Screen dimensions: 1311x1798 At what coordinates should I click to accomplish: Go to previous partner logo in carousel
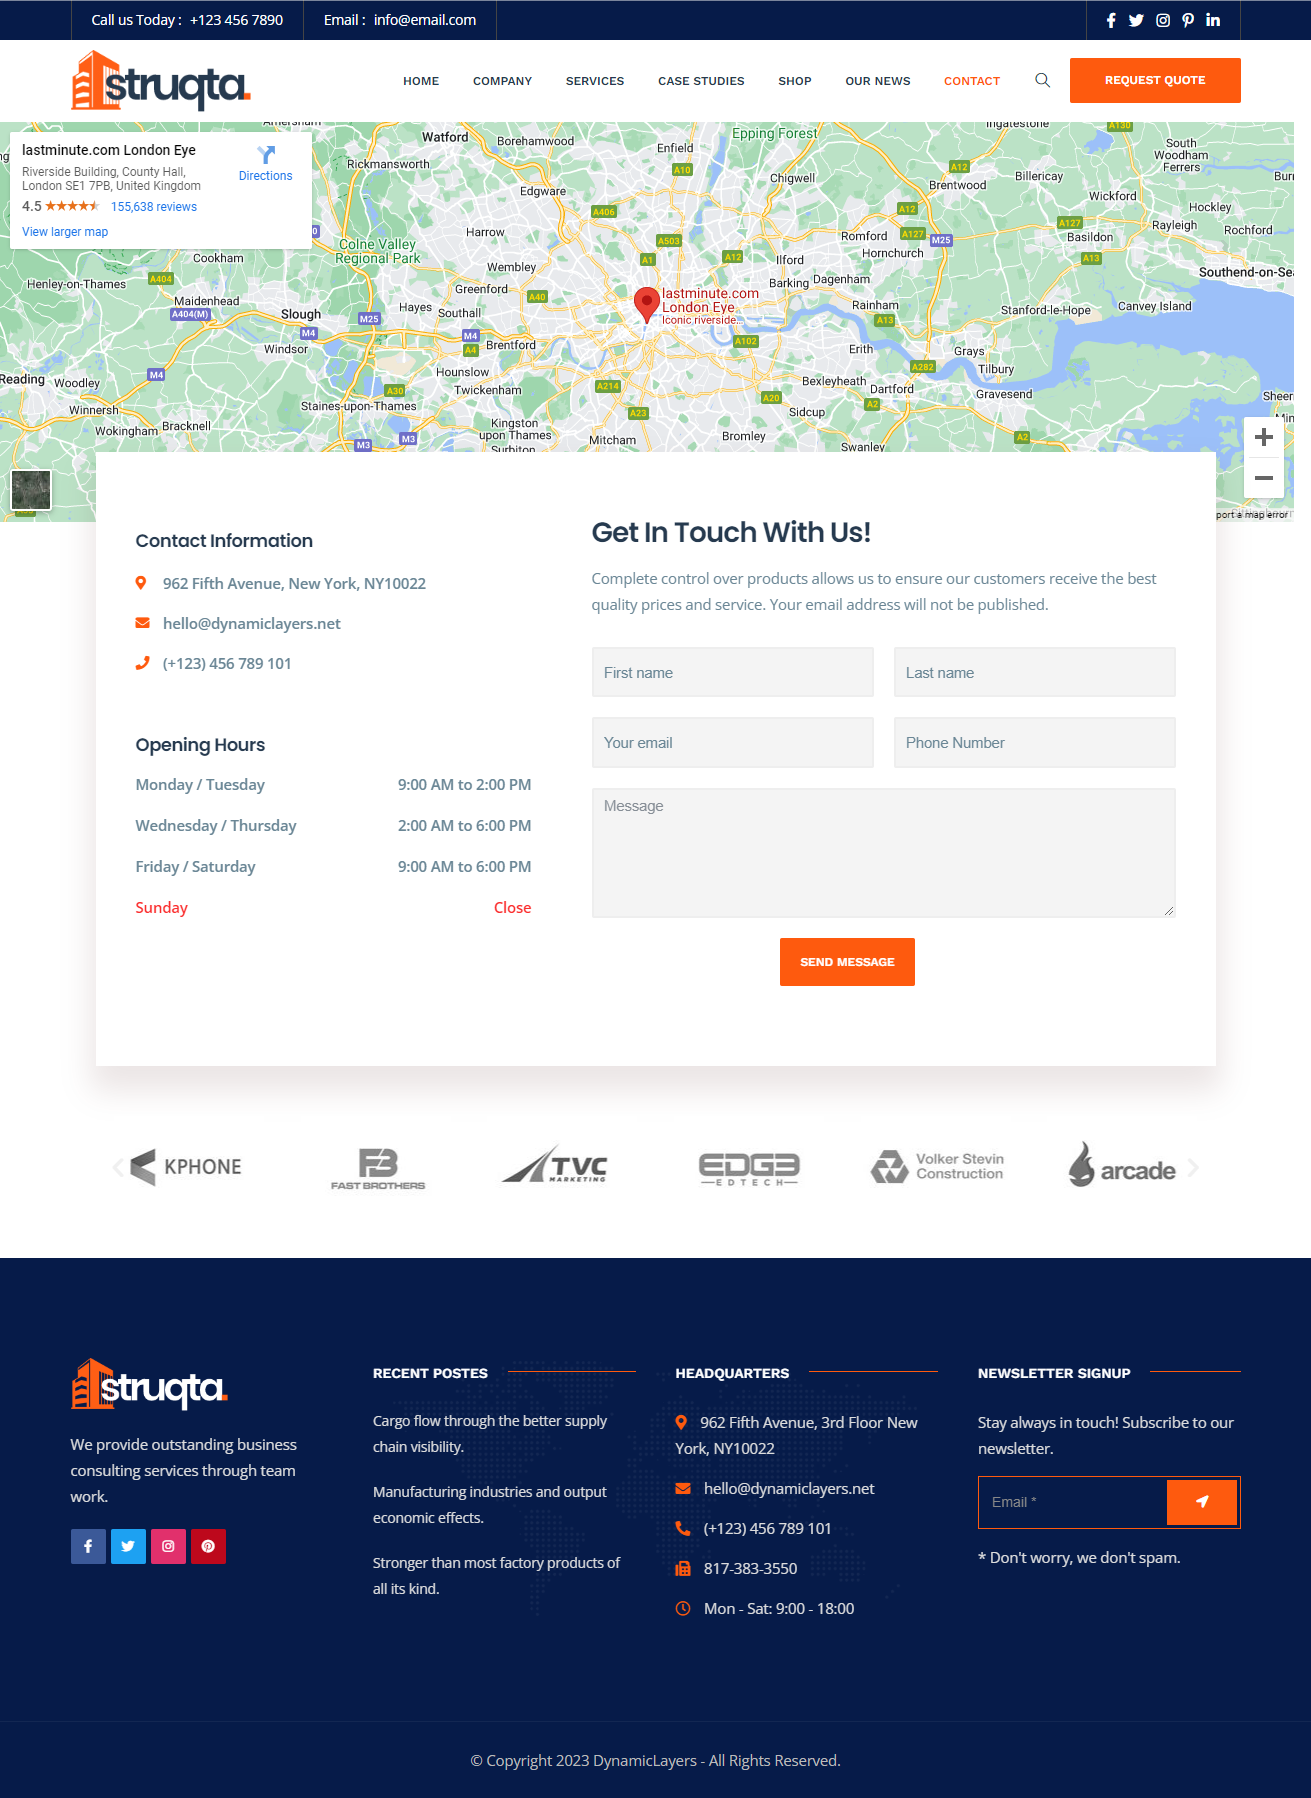[x=118, y=1167]
